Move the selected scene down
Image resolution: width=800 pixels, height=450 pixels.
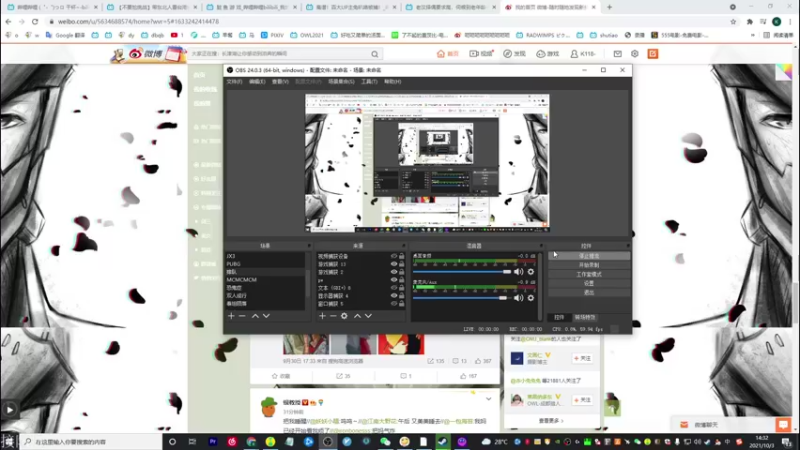(266, 316)
